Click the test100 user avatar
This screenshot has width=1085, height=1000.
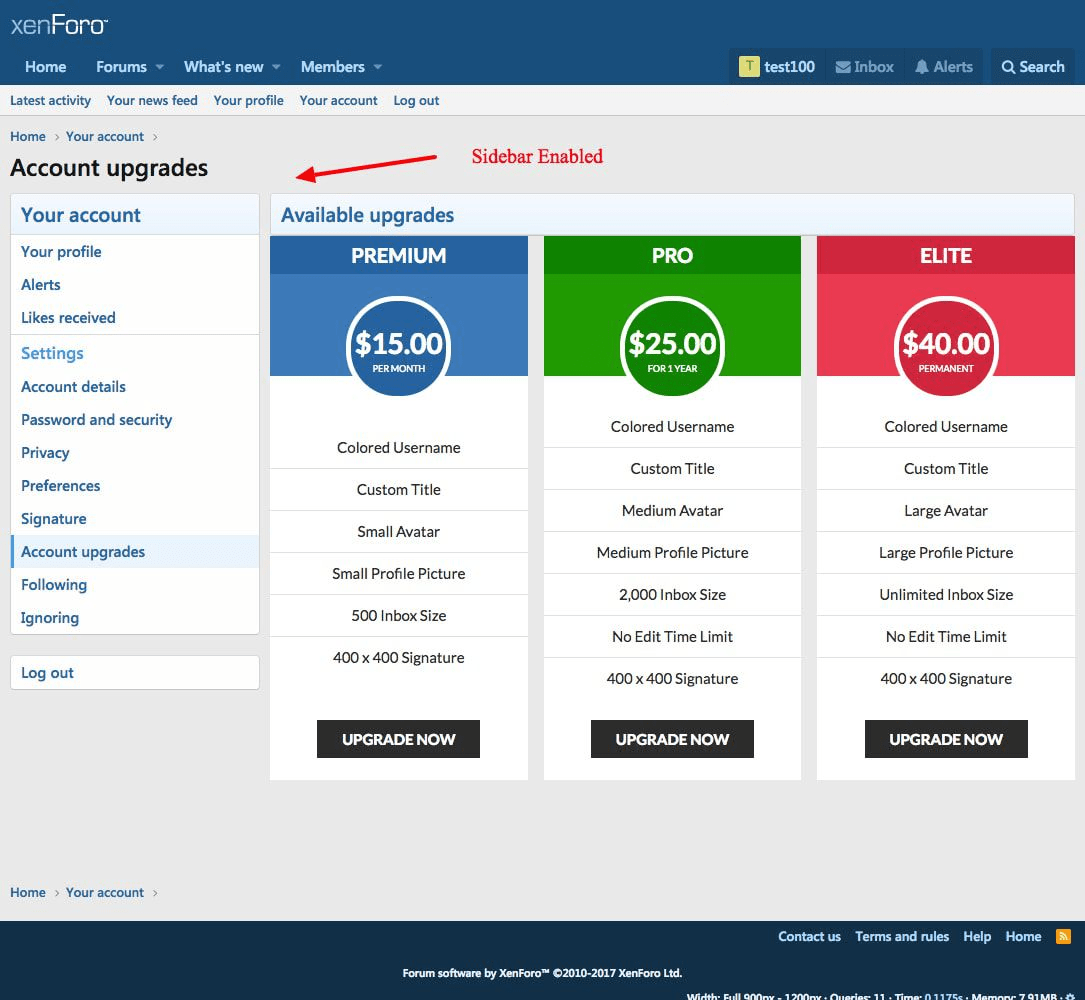point(748,67)
